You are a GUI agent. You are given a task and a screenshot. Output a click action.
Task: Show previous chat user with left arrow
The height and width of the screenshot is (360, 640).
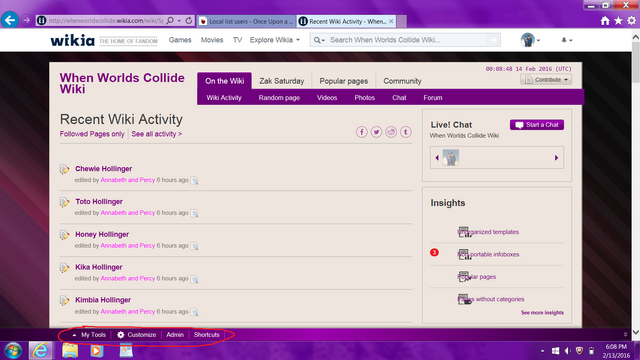point(437,158)
